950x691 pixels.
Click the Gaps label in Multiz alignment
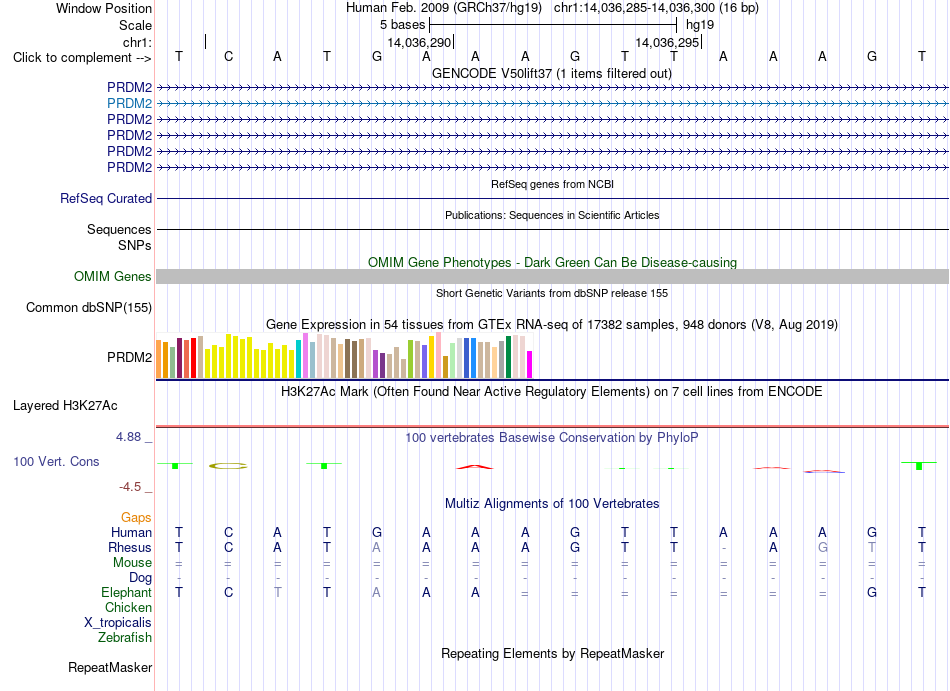coord(136,517)
